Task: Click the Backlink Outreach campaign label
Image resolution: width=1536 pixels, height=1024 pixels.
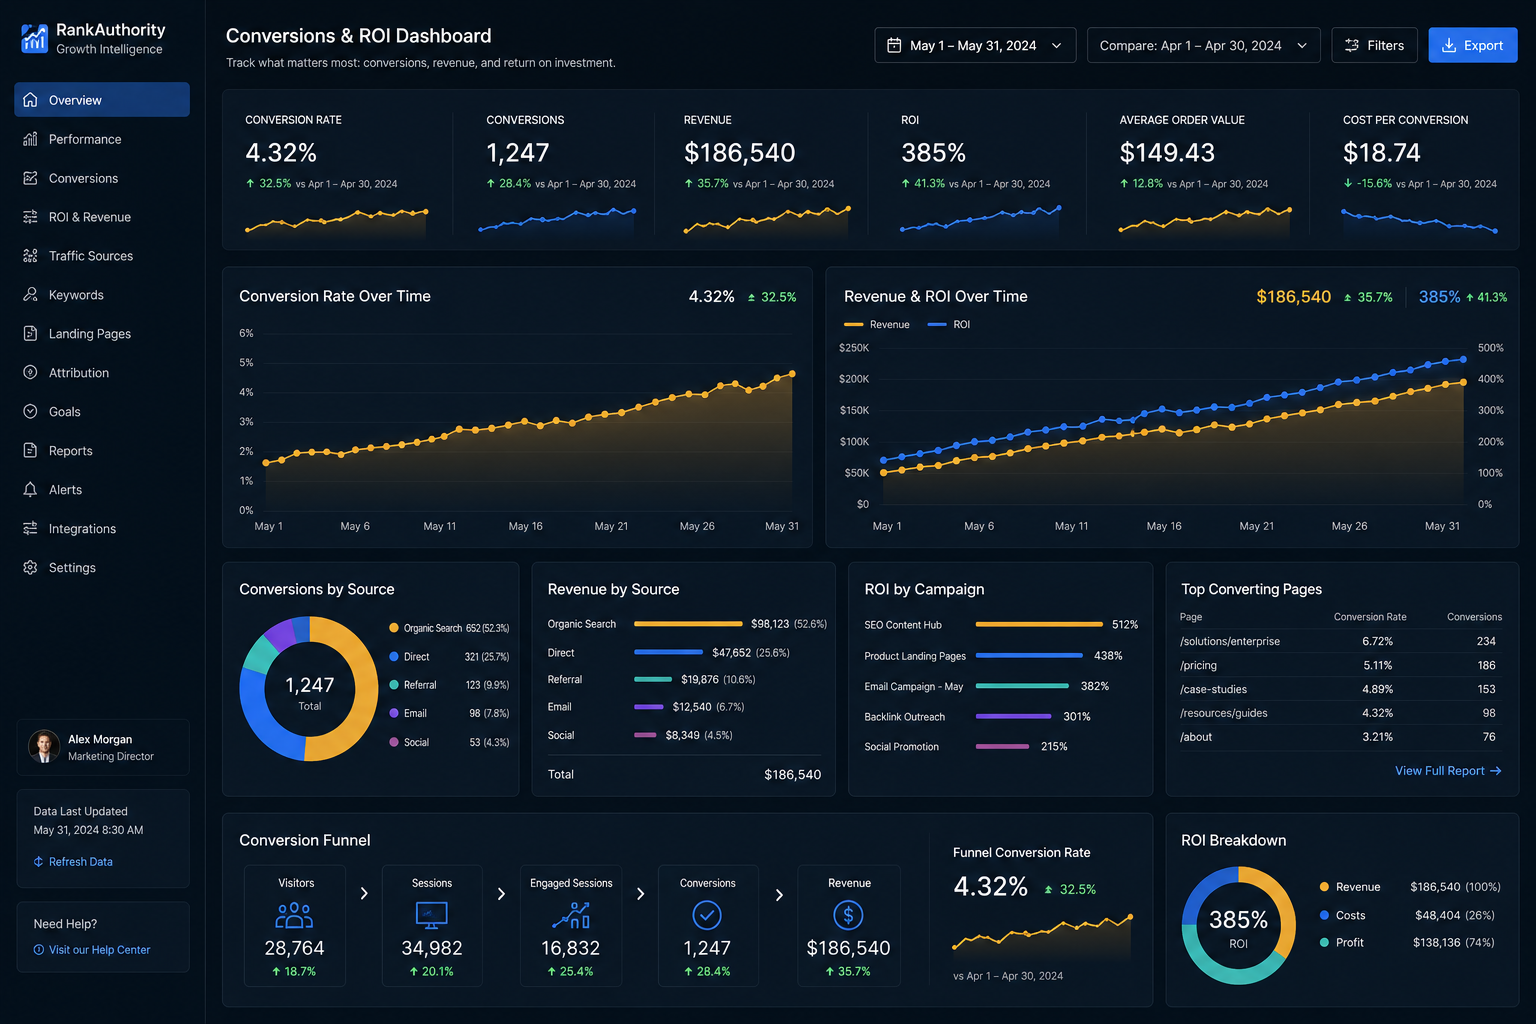Action: (x=904, y=717)
